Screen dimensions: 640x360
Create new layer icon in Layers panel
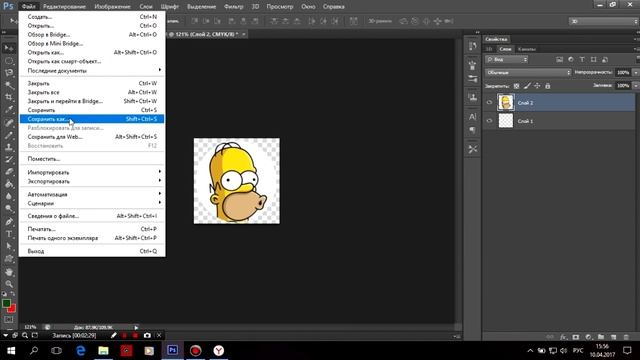[x=613, y=337]
